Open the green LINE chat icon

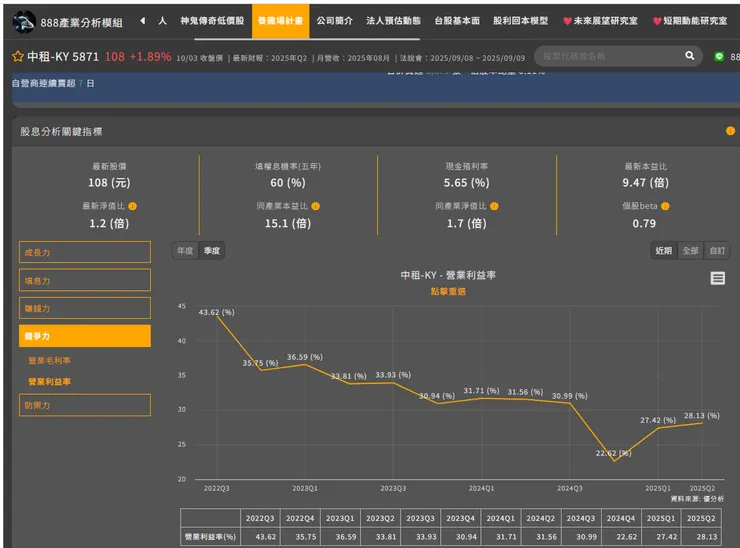pos(719,57)
